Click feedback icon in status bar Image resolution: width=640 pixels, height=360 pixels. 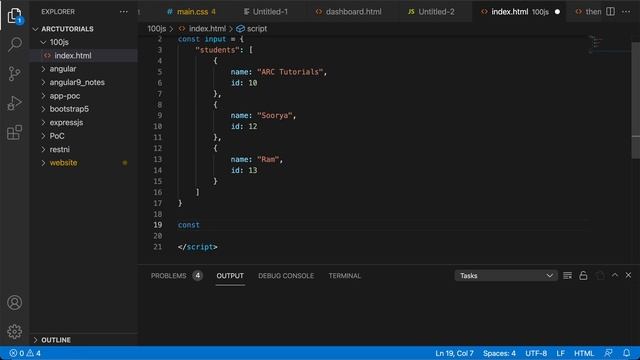609,353
